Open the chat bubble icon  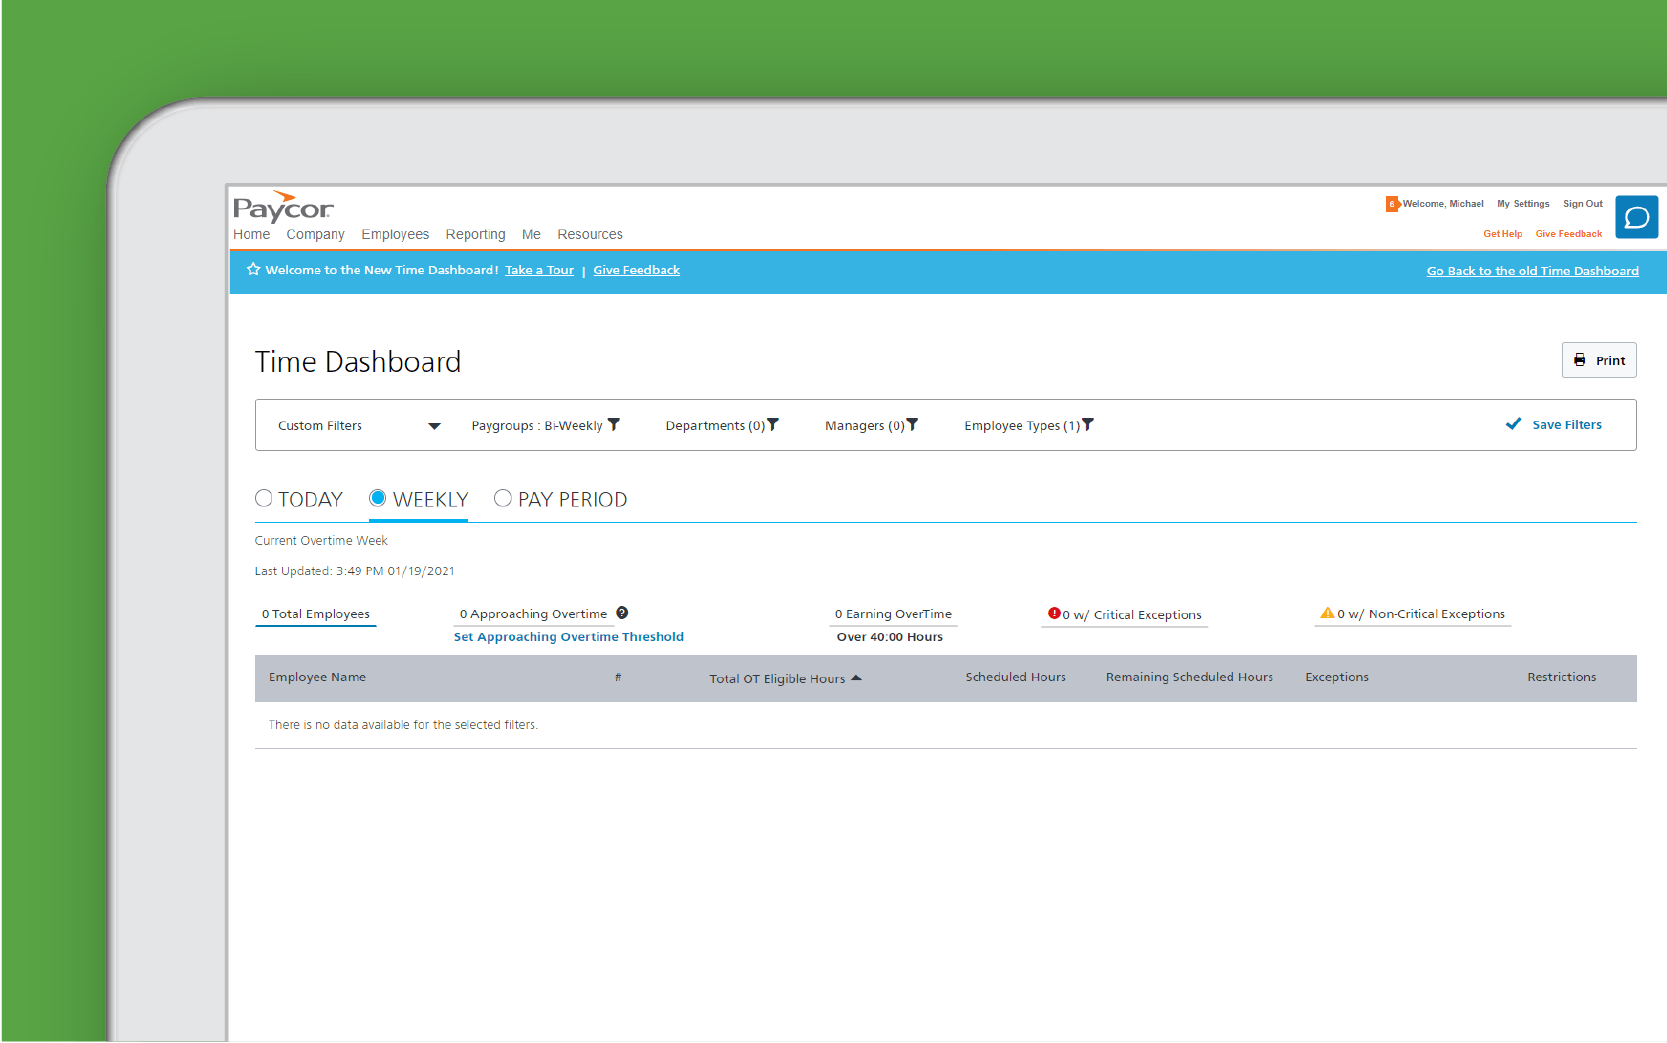(x=1636, y=217)
